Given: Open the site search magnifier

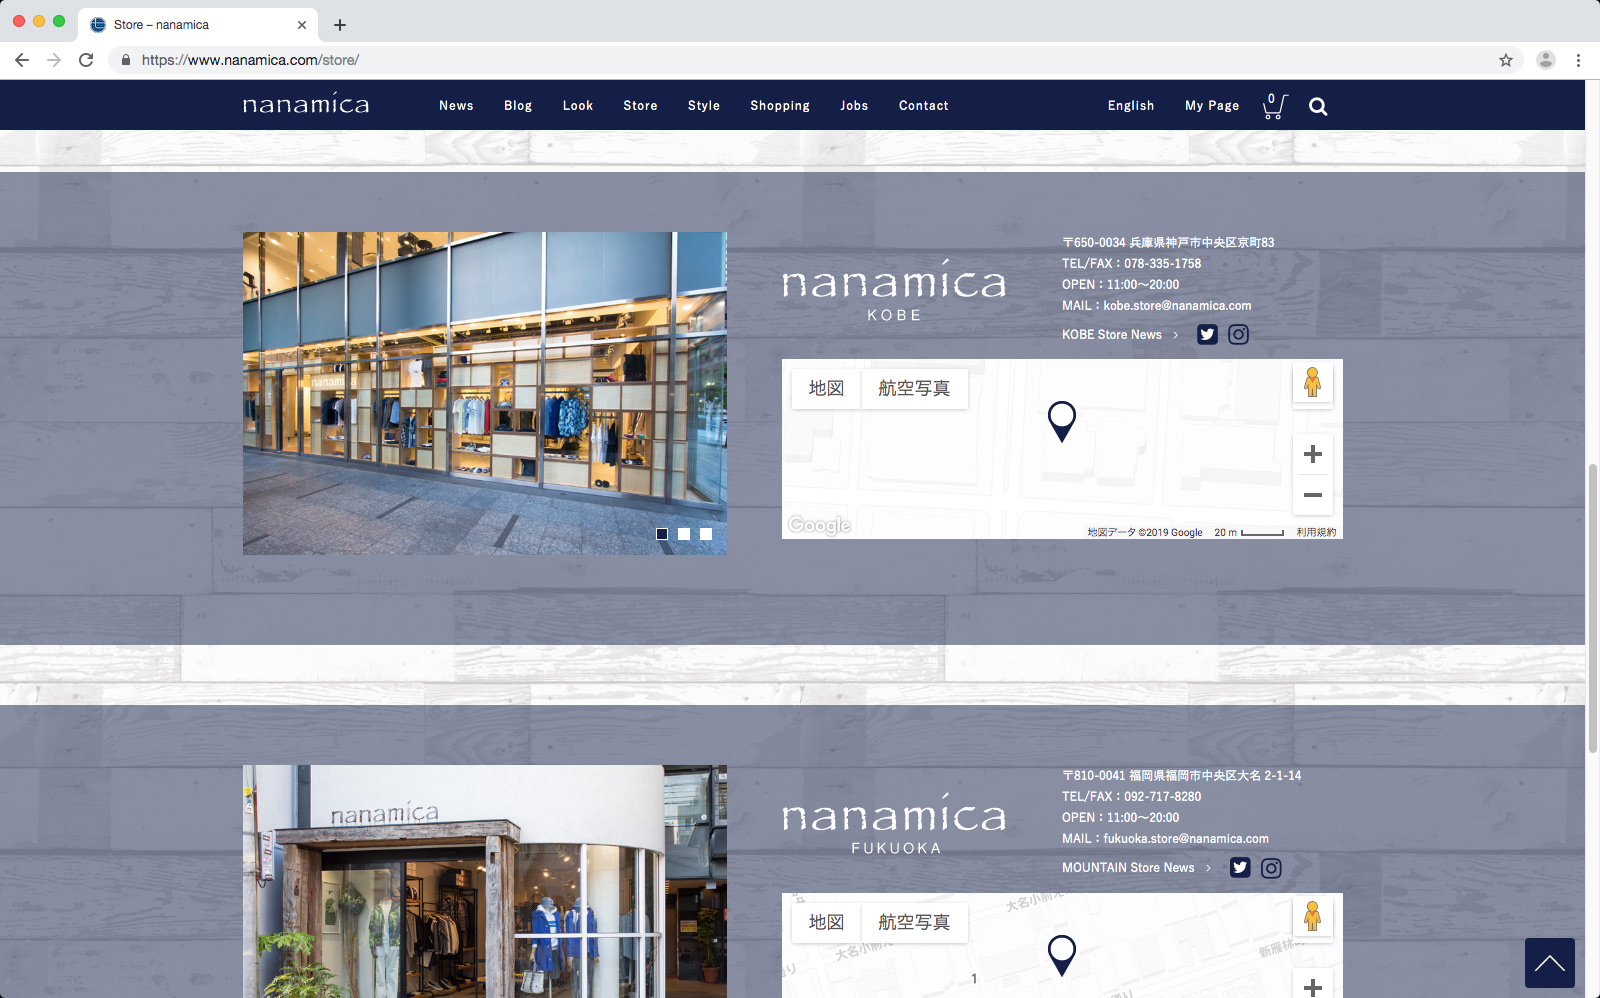Looking at the screenshot, I should pyautogui.click(x=1318, y=107).
